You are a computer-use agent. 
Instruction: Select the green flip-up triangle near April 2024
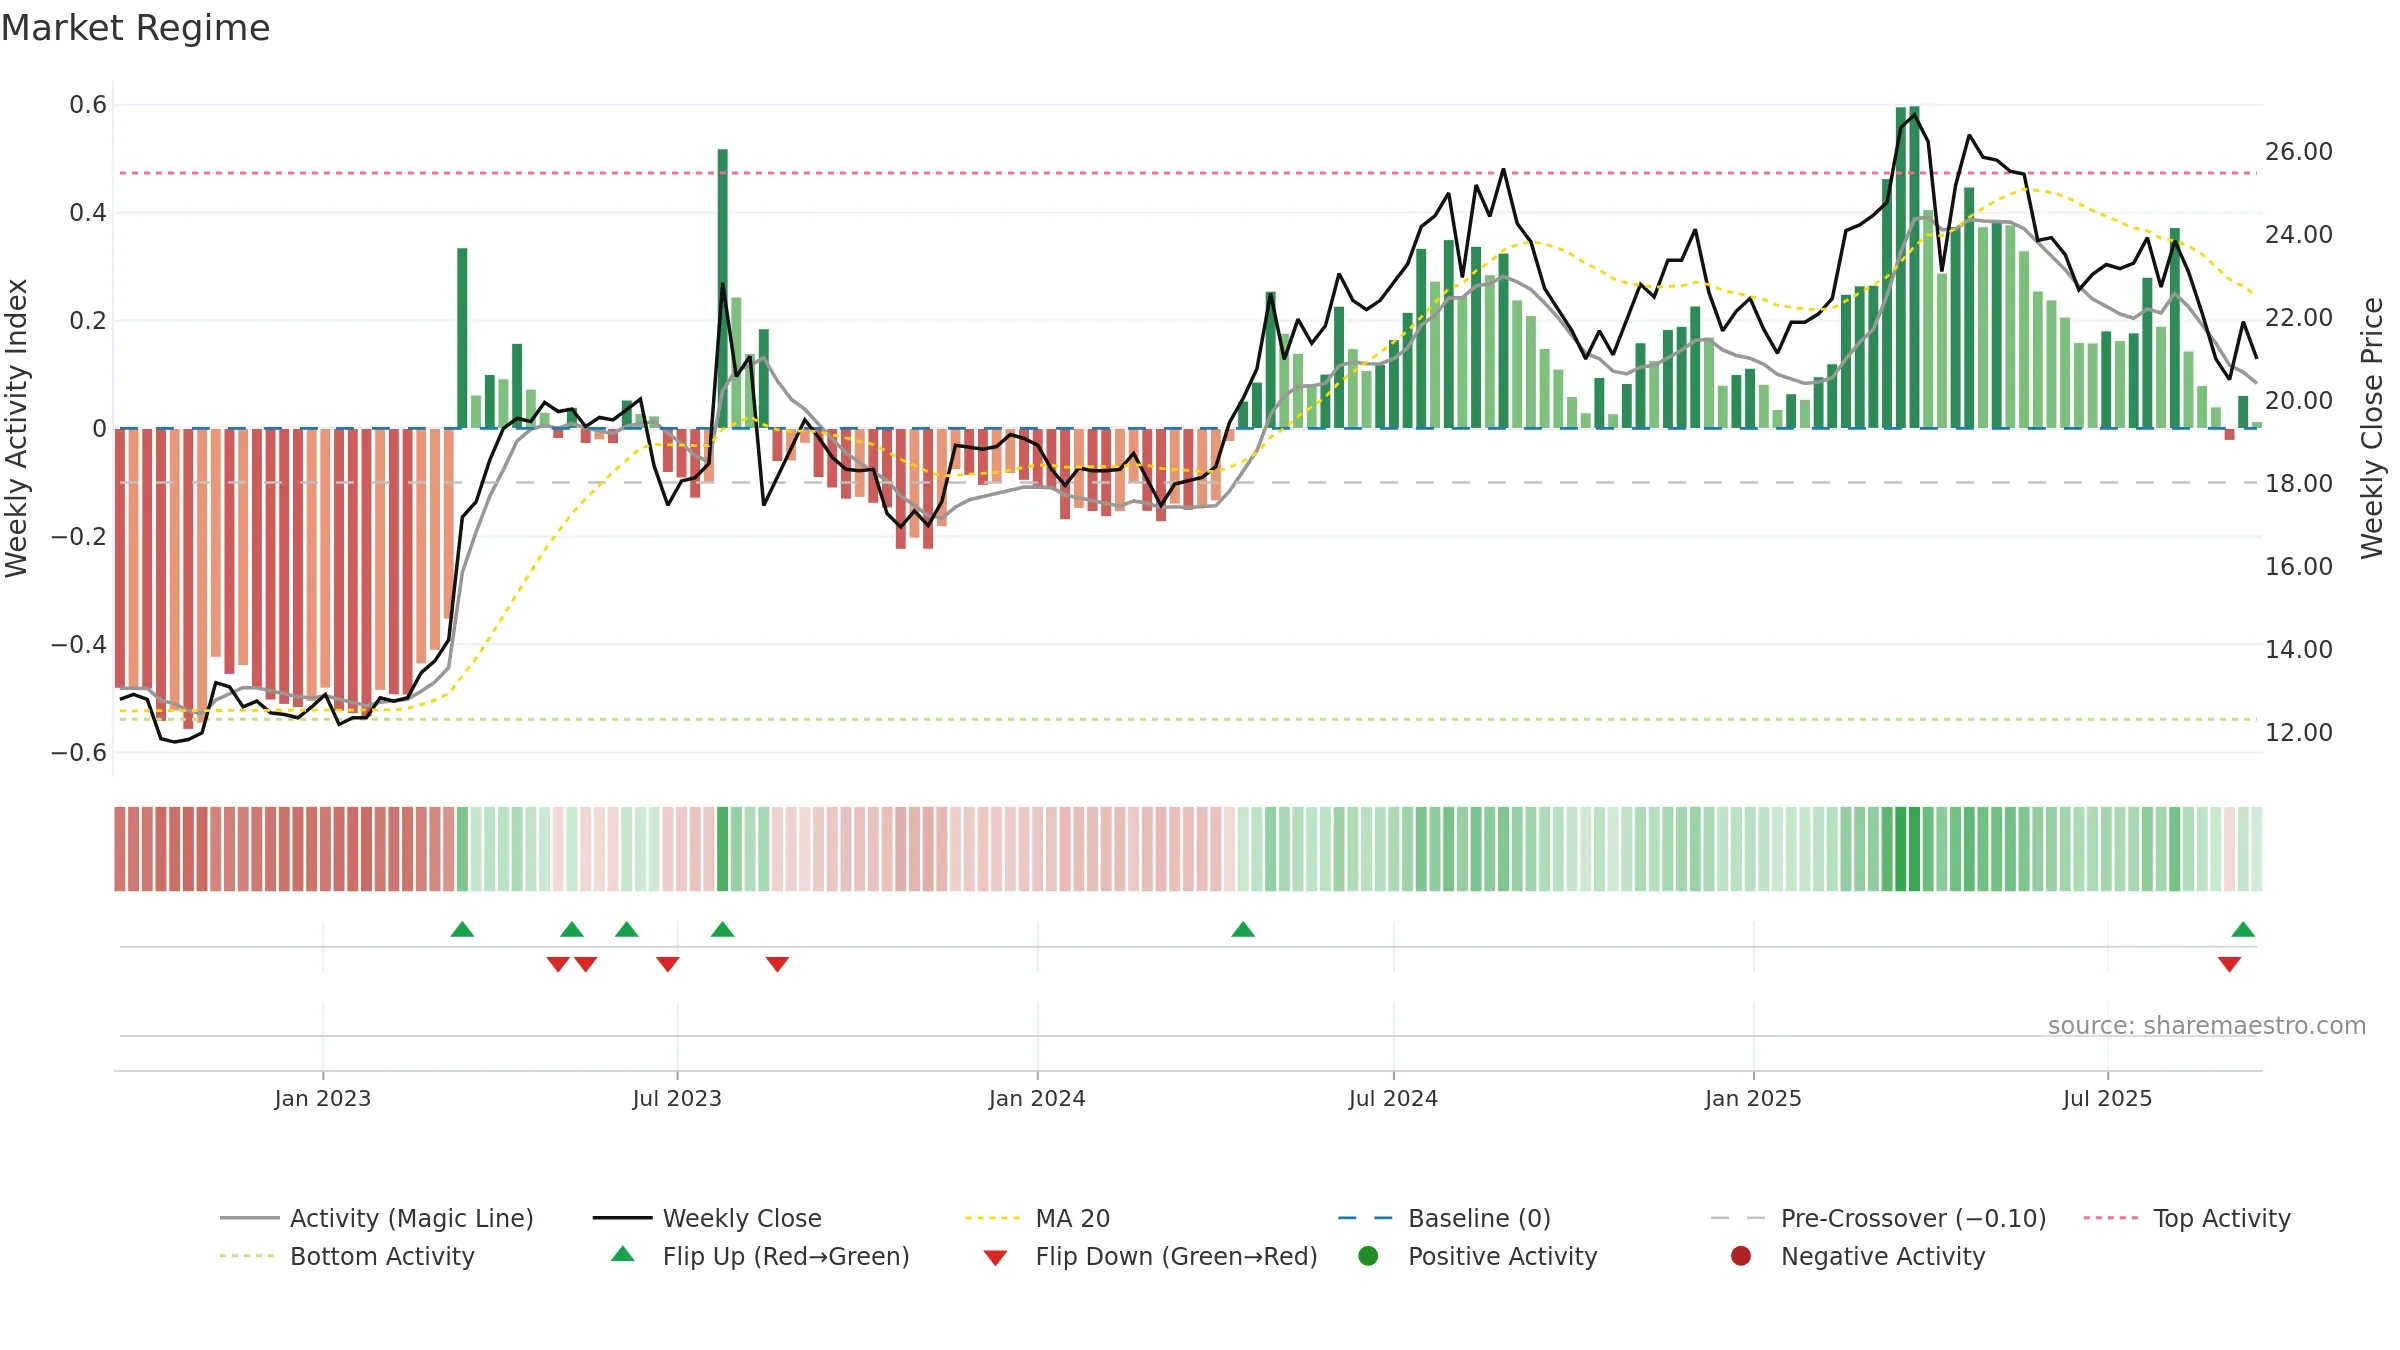coord(1243,930)
